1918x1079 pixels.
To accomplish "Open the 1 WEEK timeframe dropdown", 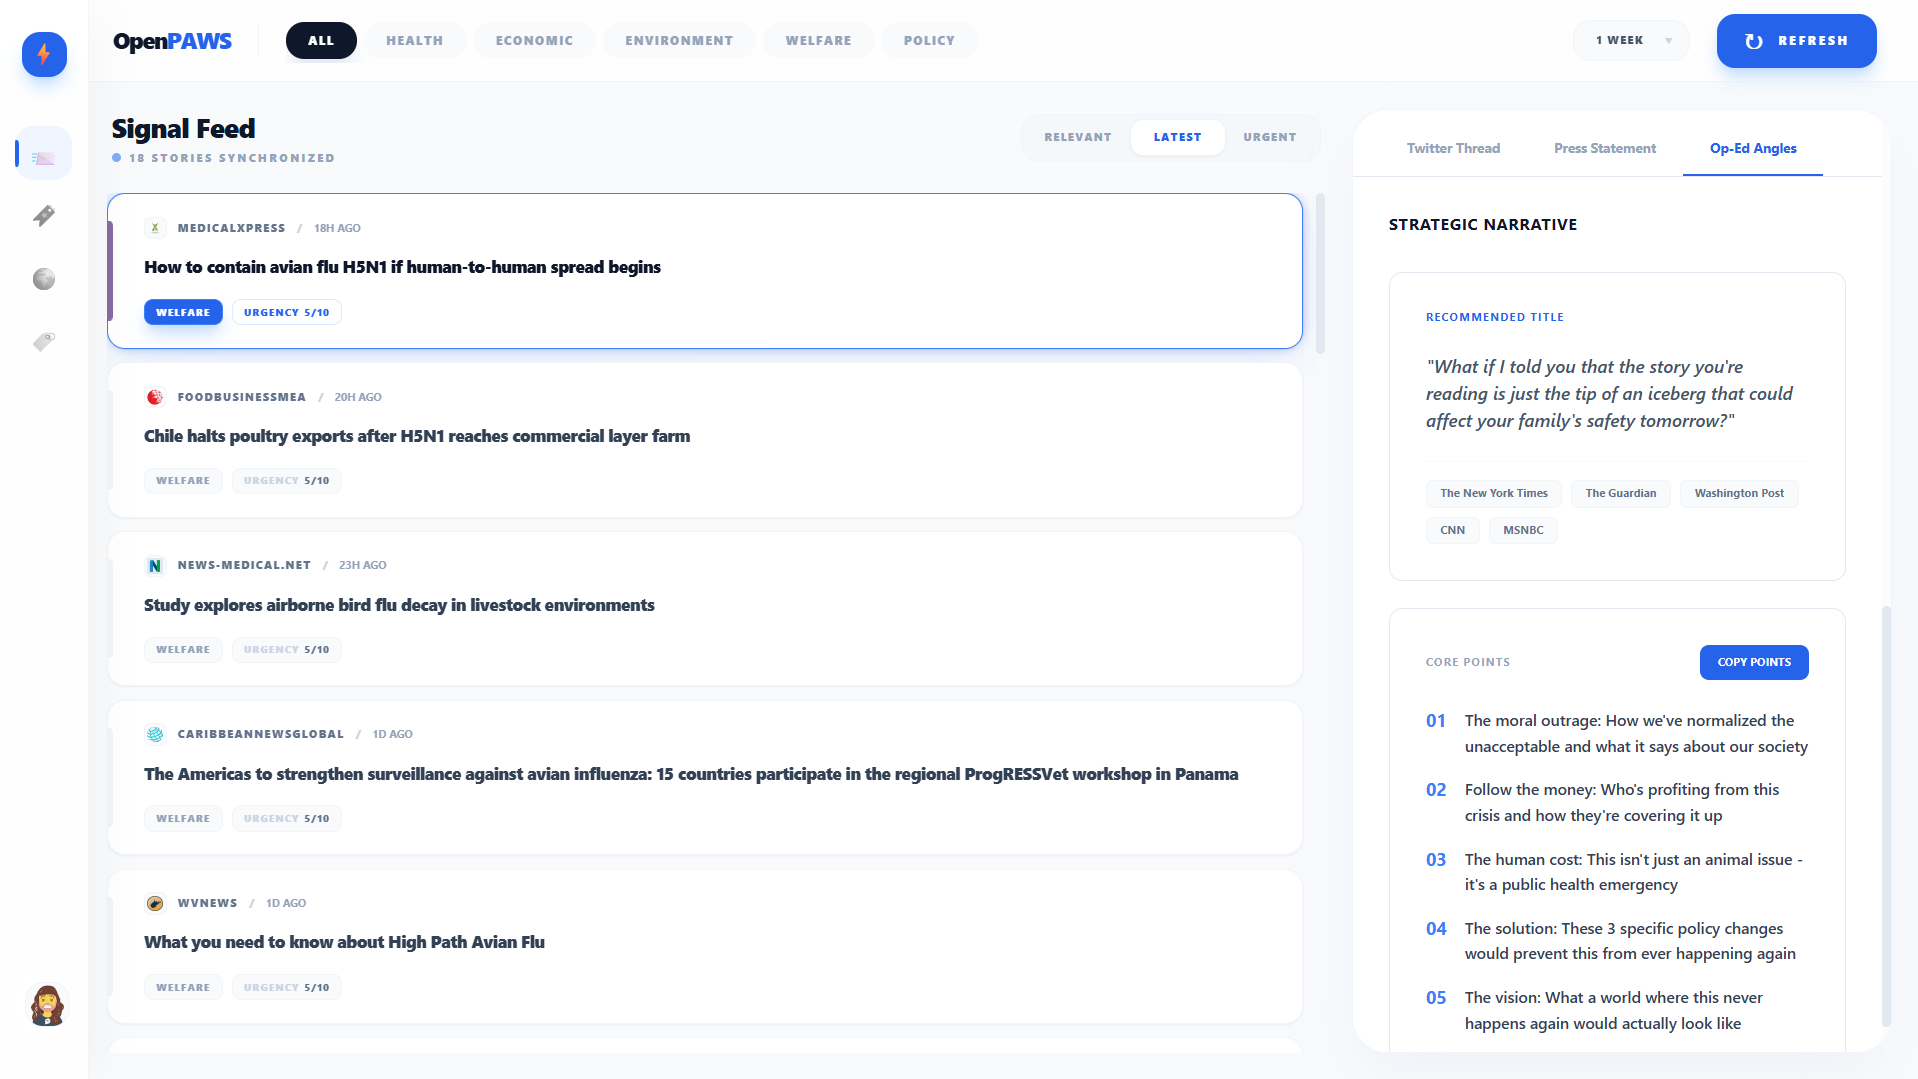I will coord(1630,40).
